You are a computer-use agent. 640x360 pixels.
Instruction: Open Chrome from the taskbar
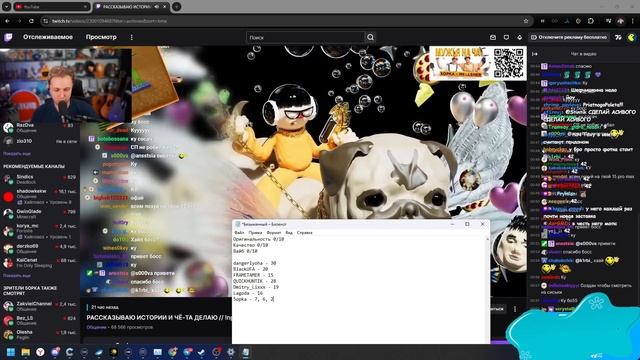(x=172, y=352)
